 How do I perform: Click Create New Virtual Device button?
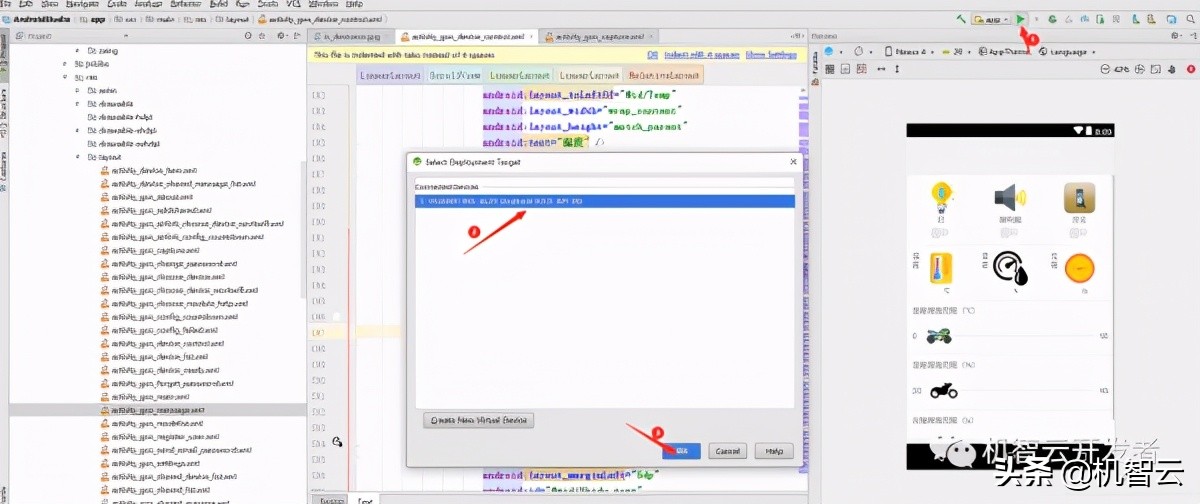(479, 420)
